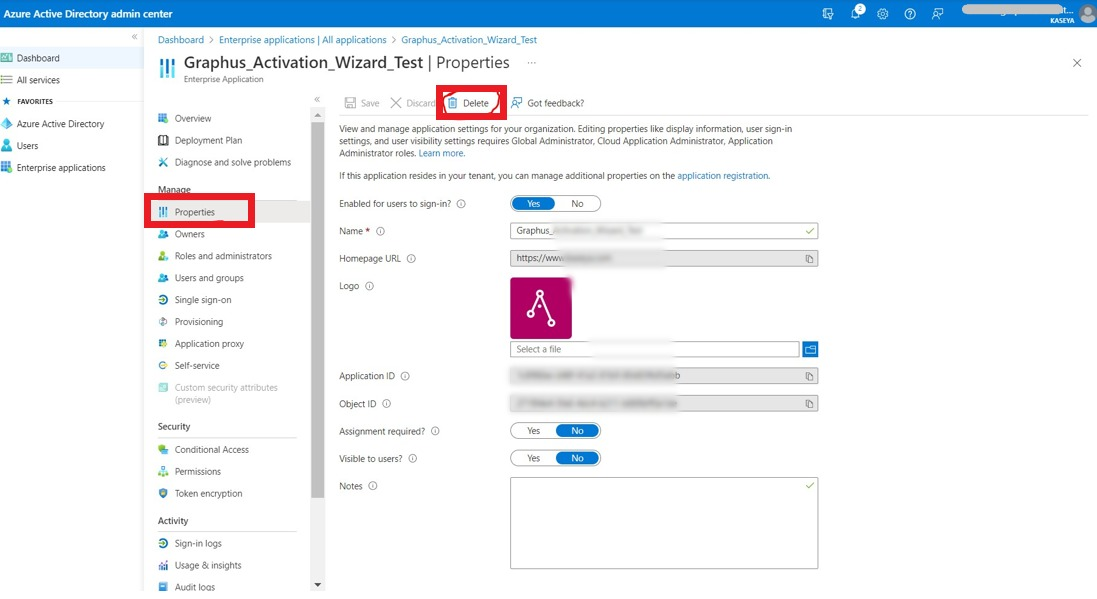Screen dimensions: 1097x599
Task: Click into the Notes text area
Action: click(x=663, y=523)
